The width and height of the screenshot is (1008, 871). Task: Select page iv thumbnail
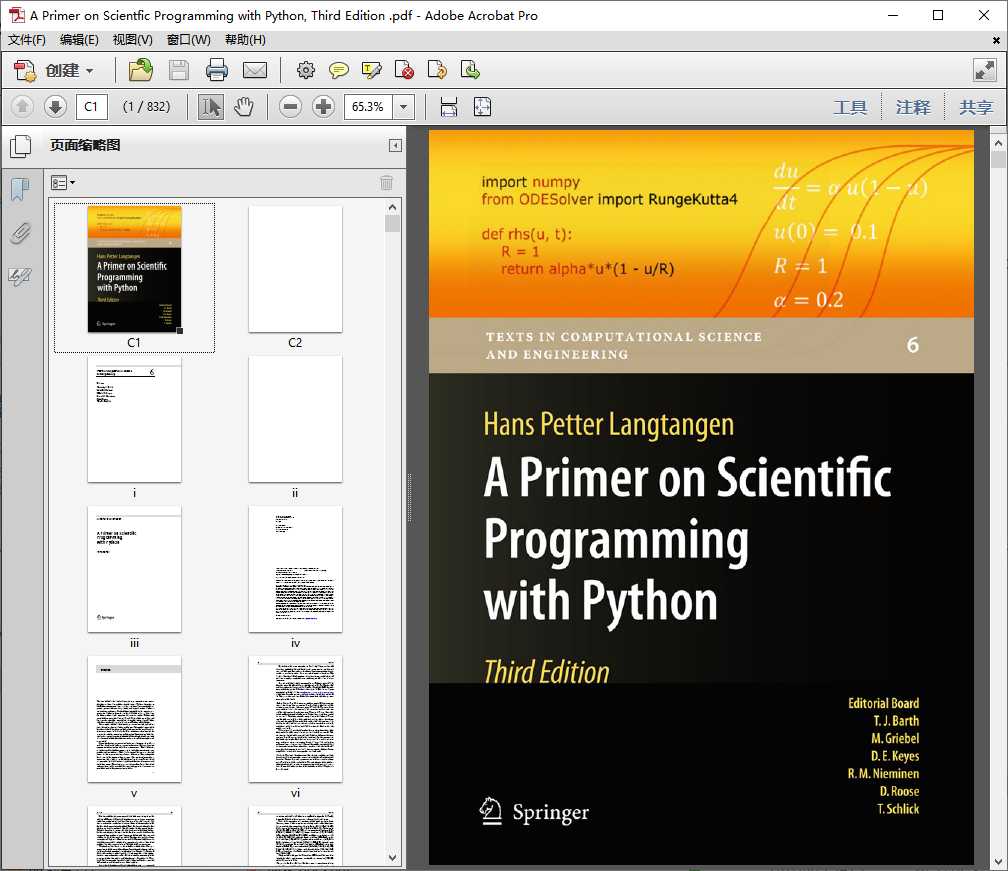295,570
